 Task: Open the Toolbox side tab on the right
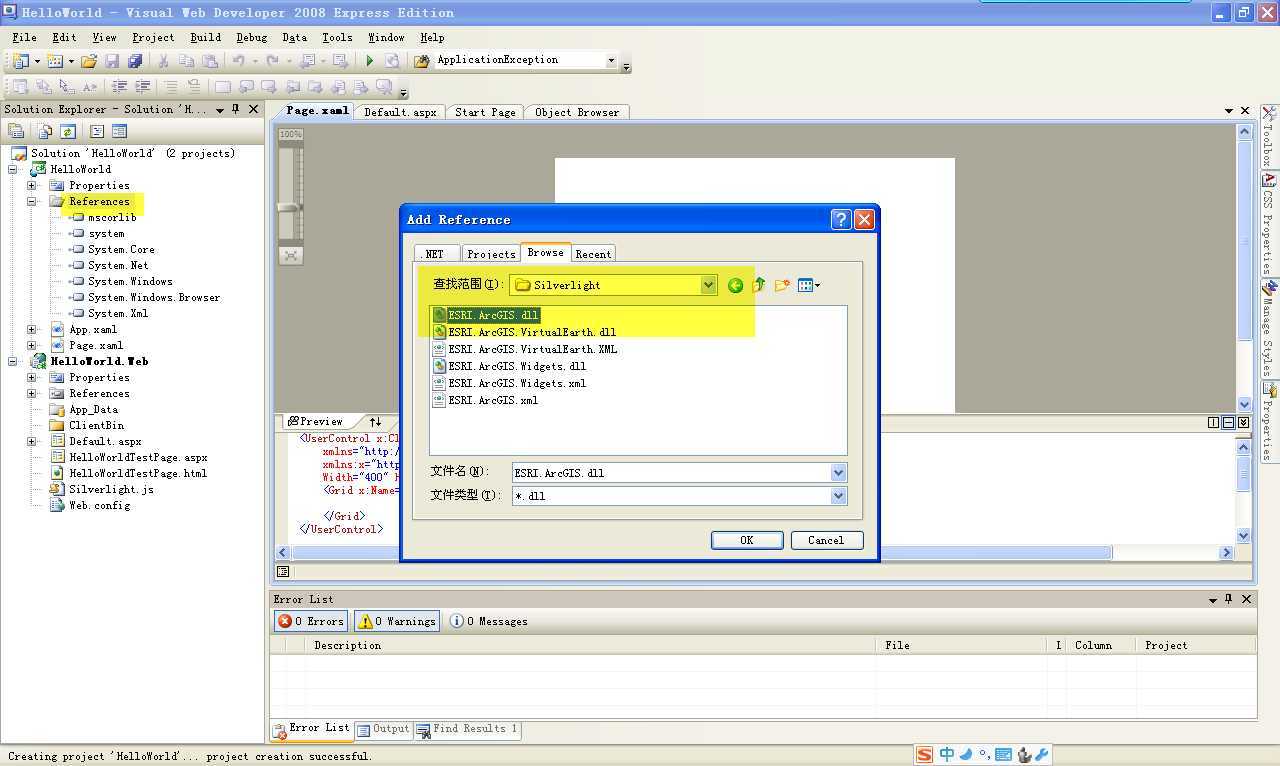(1268, 137)
